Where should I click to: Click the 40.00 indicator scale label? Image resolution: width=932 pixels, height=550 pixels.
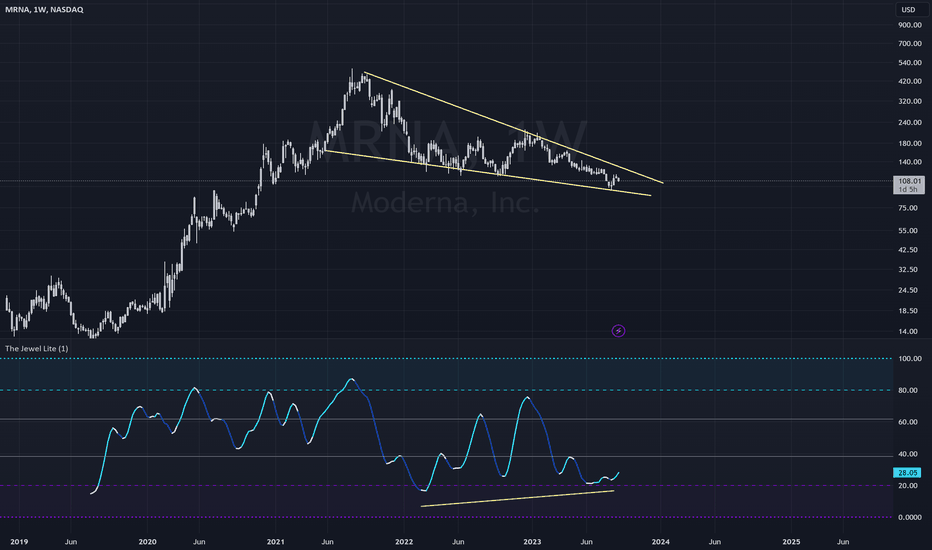[x=908, y=454]
